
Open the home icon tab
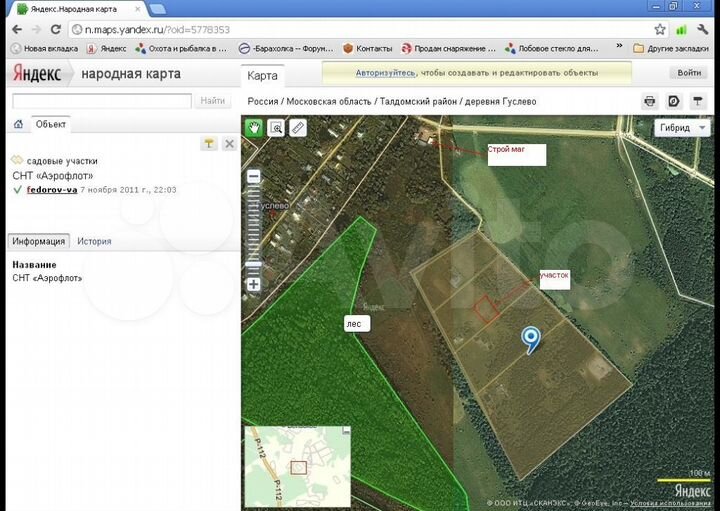18,124
